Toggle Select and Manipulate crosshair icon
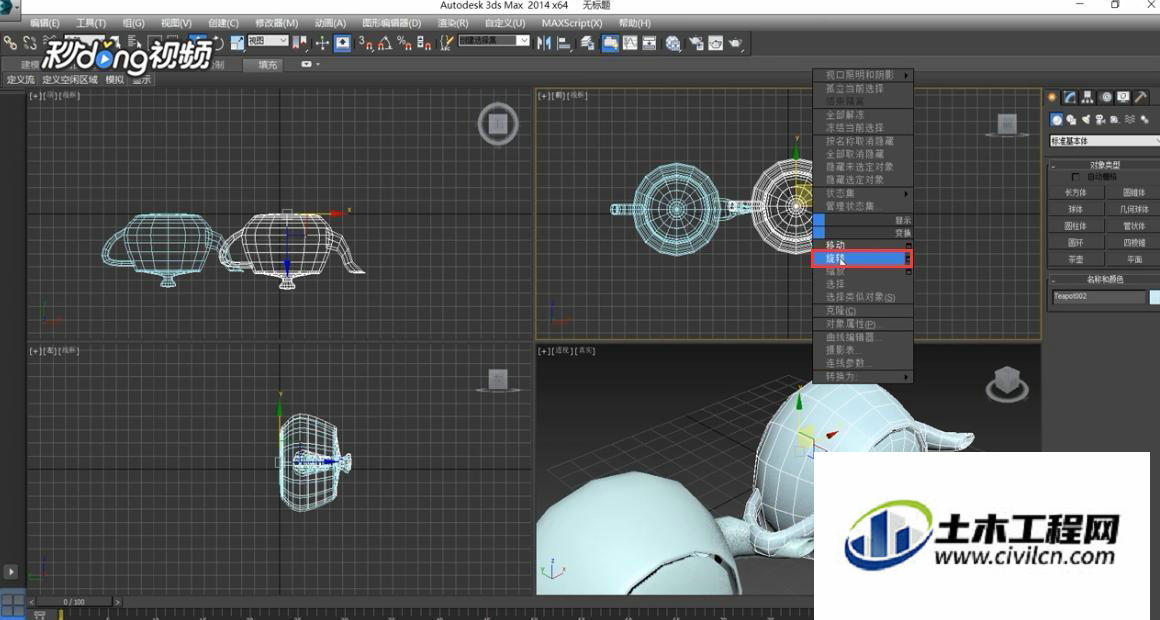1160x620 pixels. coord(322,43)
